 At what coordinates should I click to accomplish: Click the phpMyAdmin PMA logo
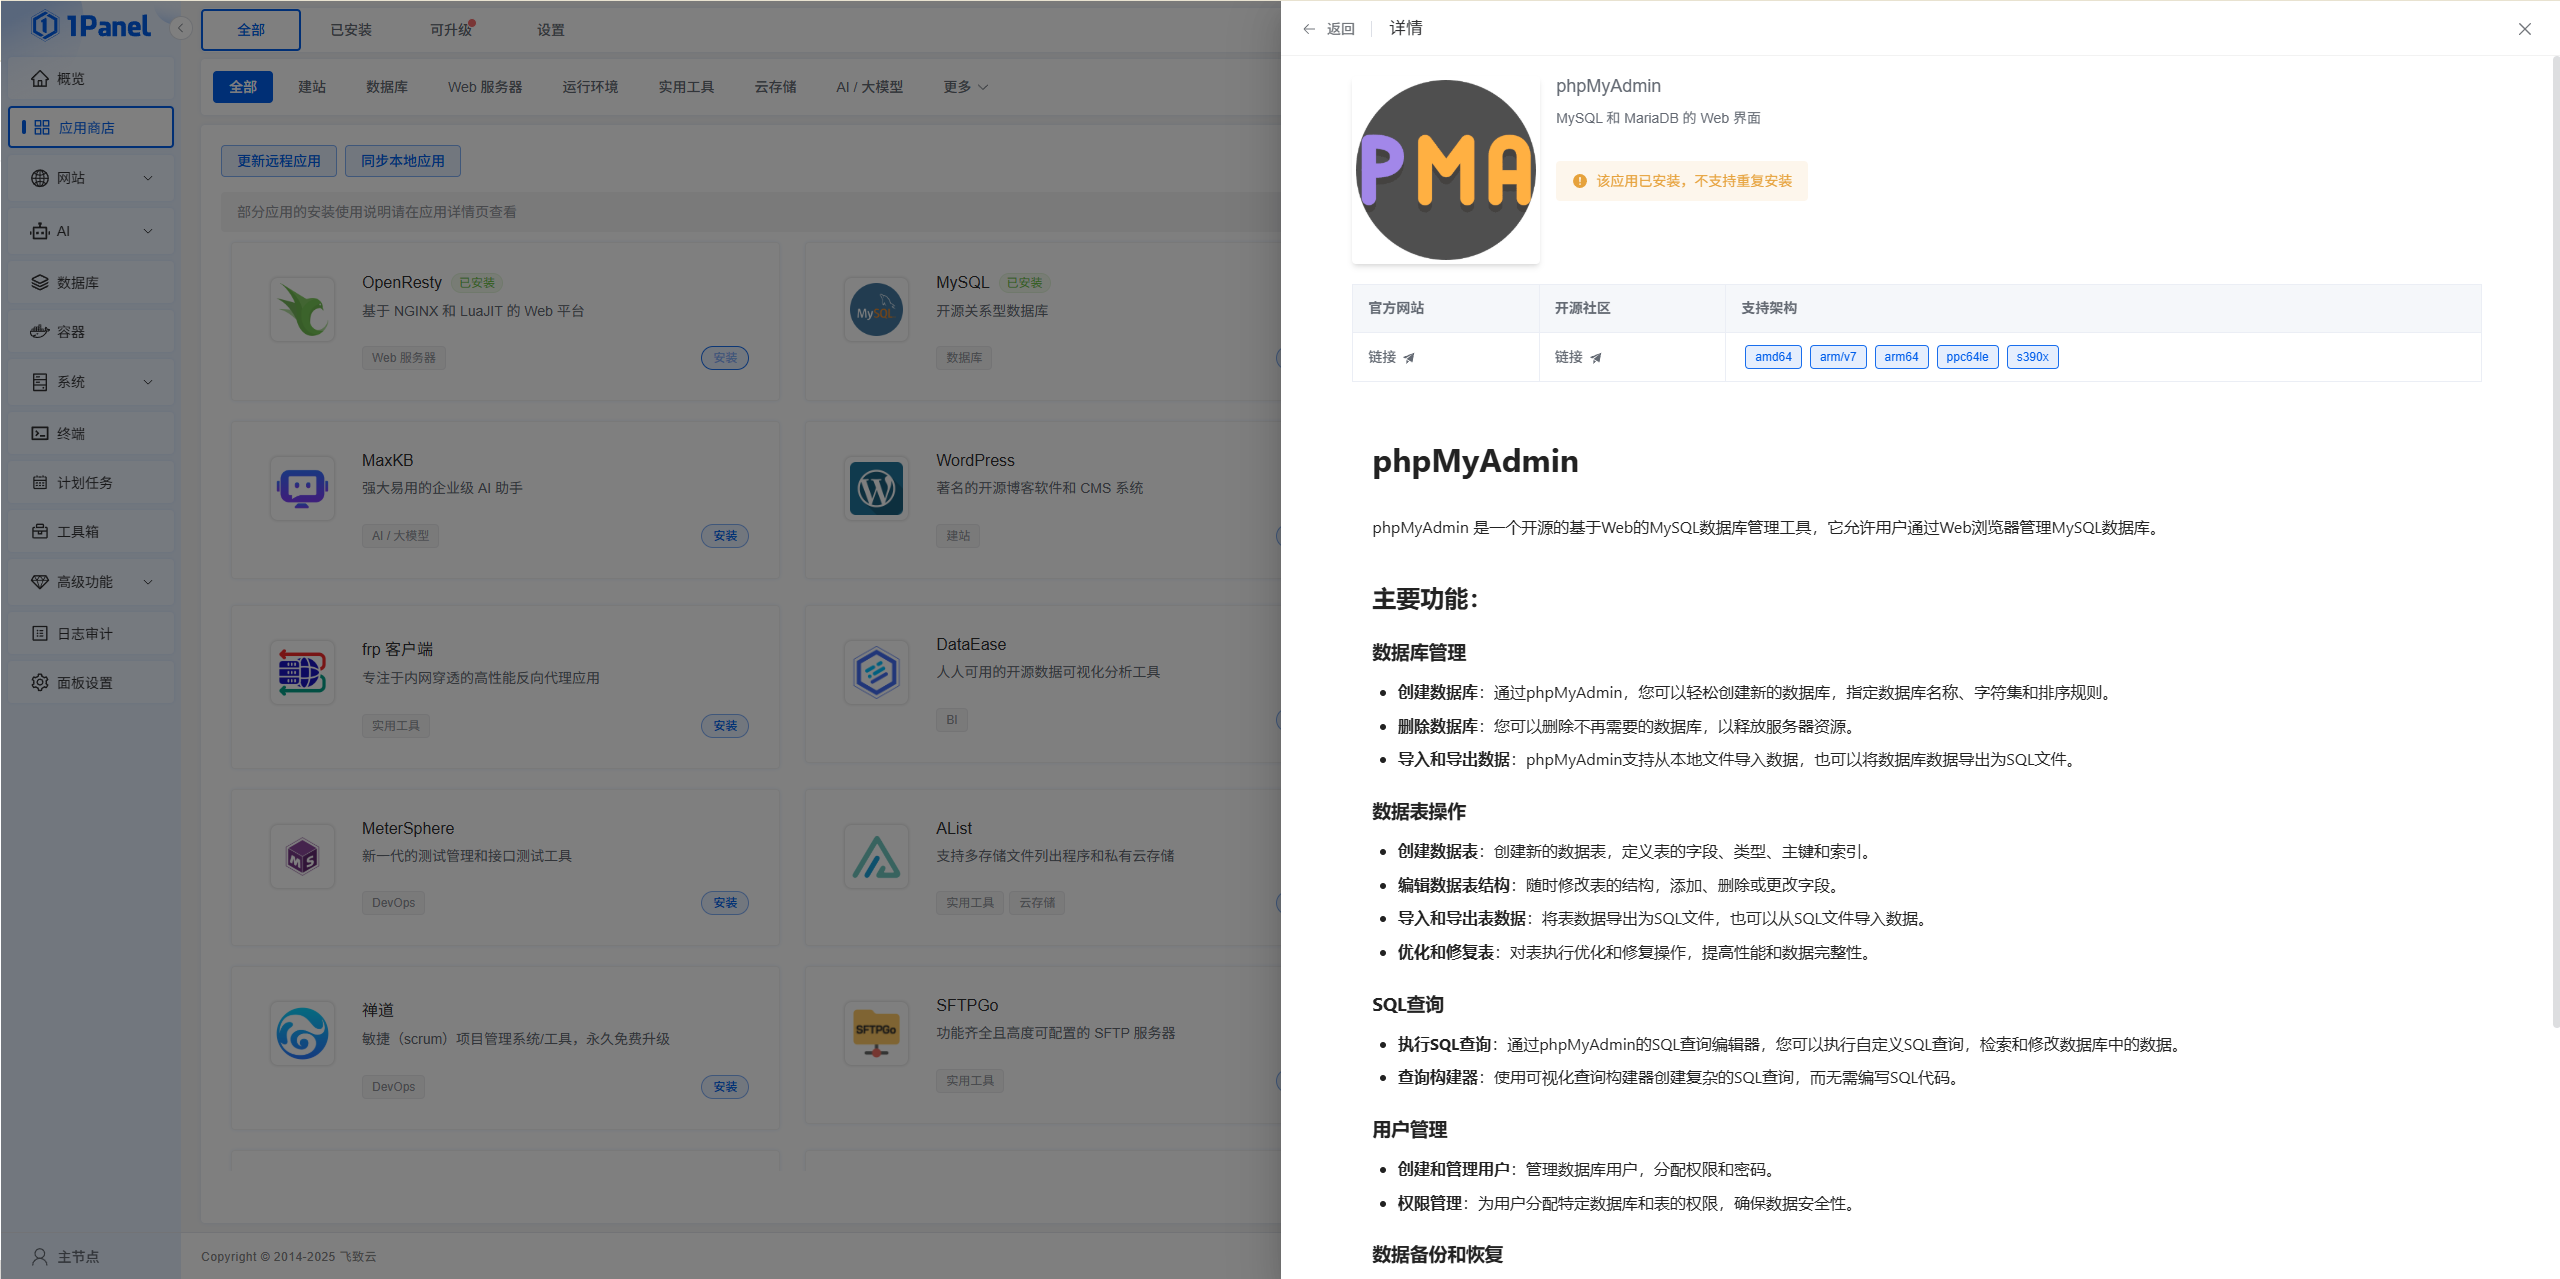click(1444, 170)
